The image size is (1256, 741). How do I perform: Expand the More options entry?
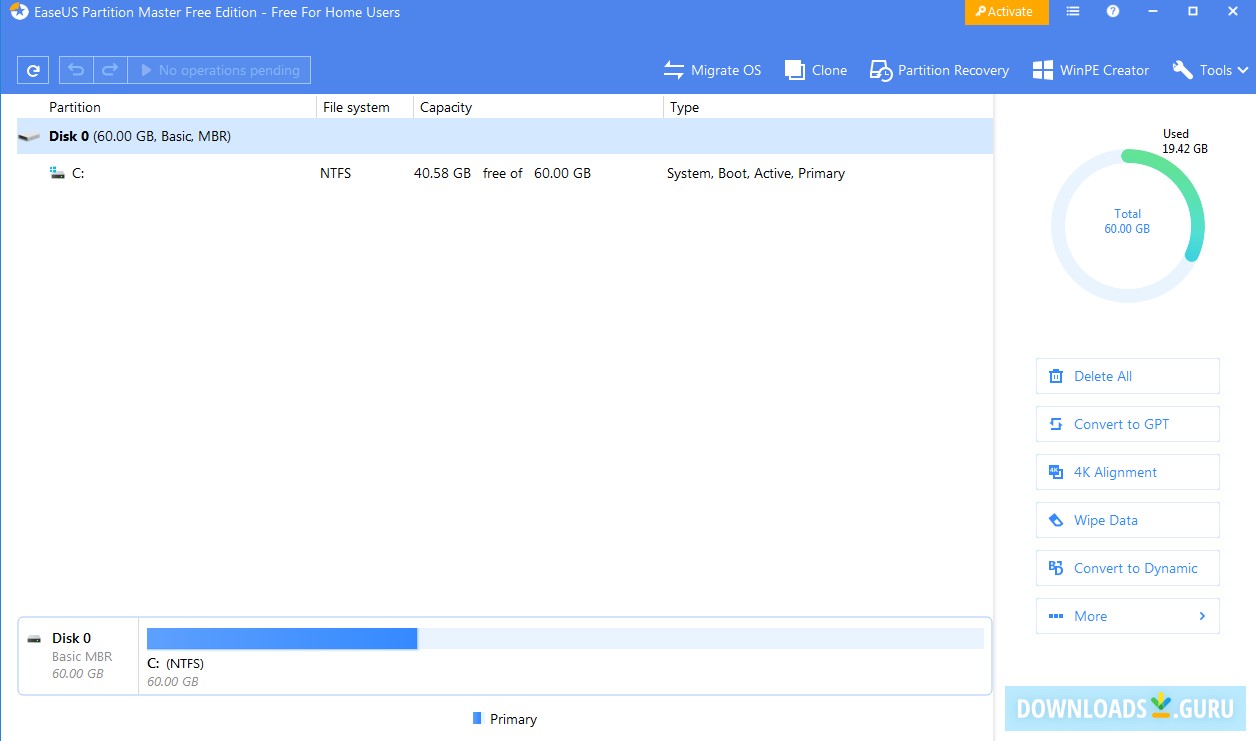[1128, 616]
